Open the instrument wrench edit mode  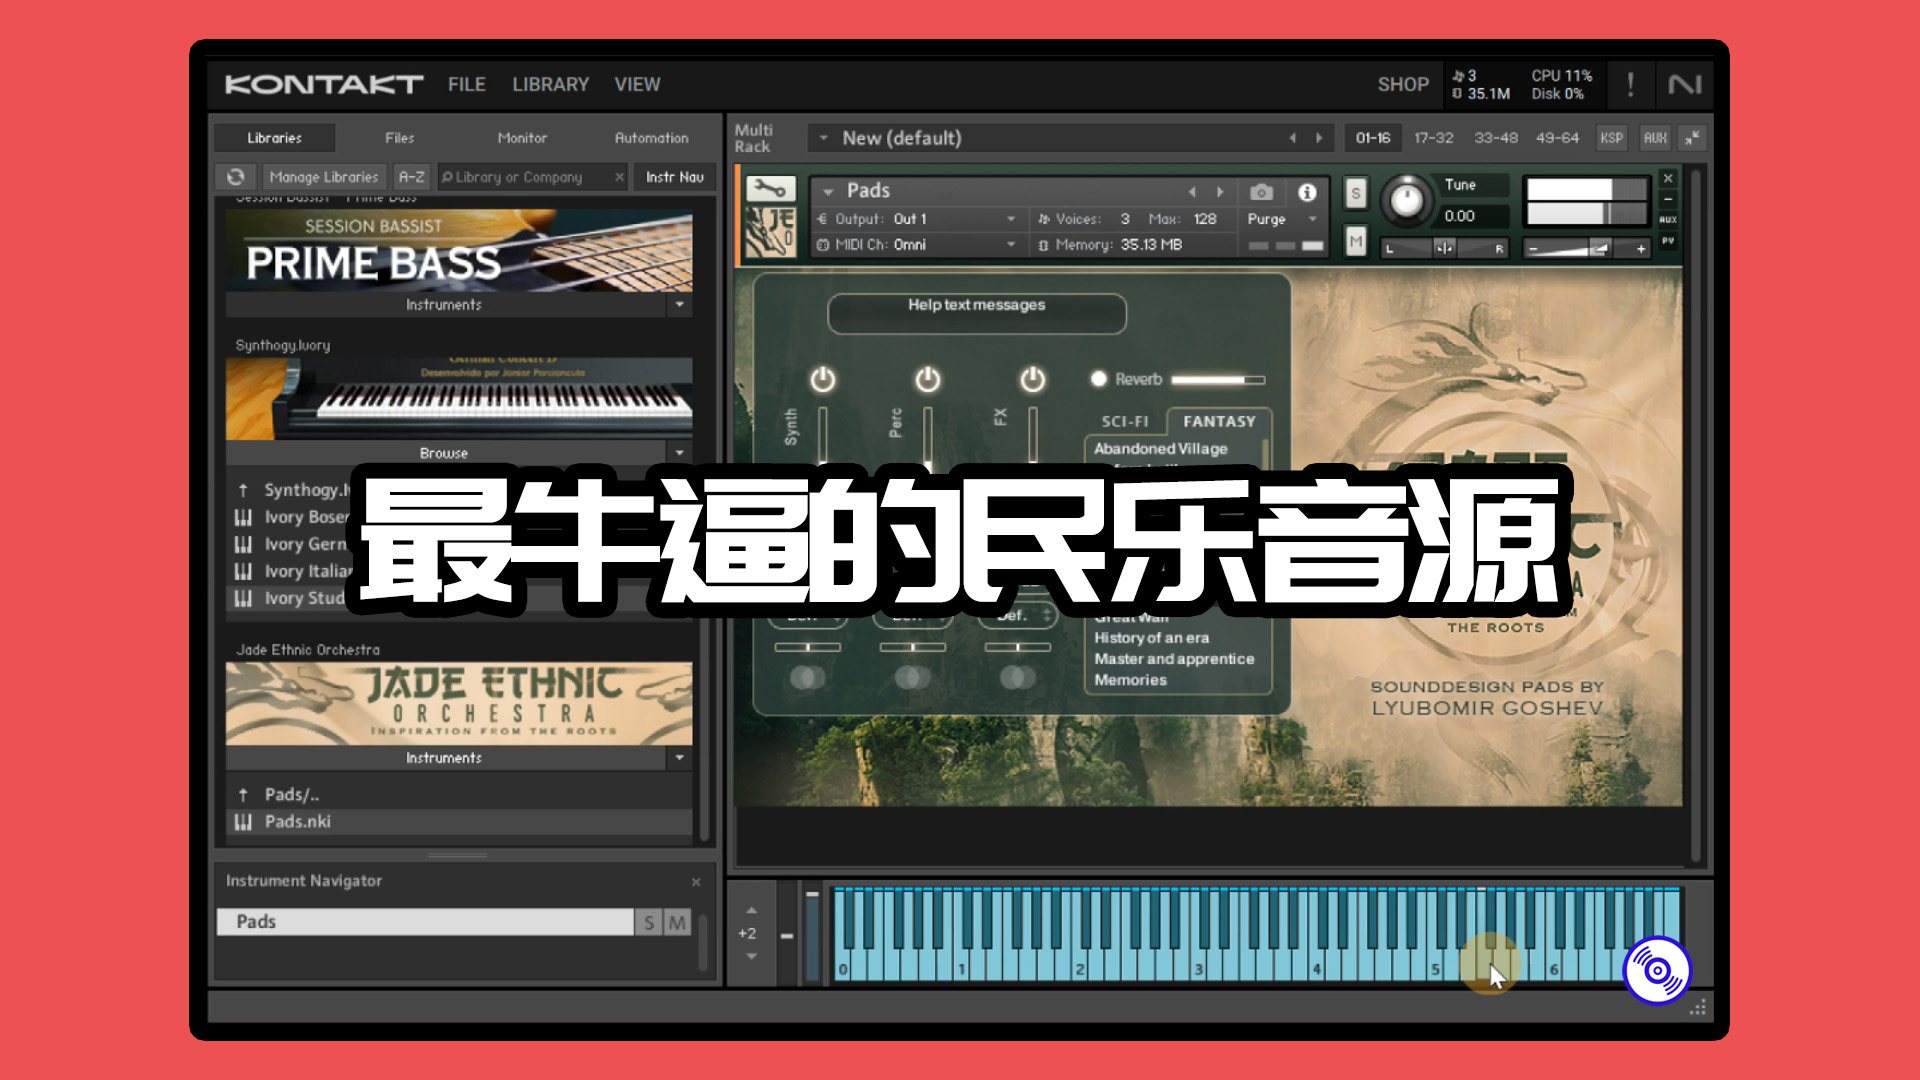click(770, 189)
